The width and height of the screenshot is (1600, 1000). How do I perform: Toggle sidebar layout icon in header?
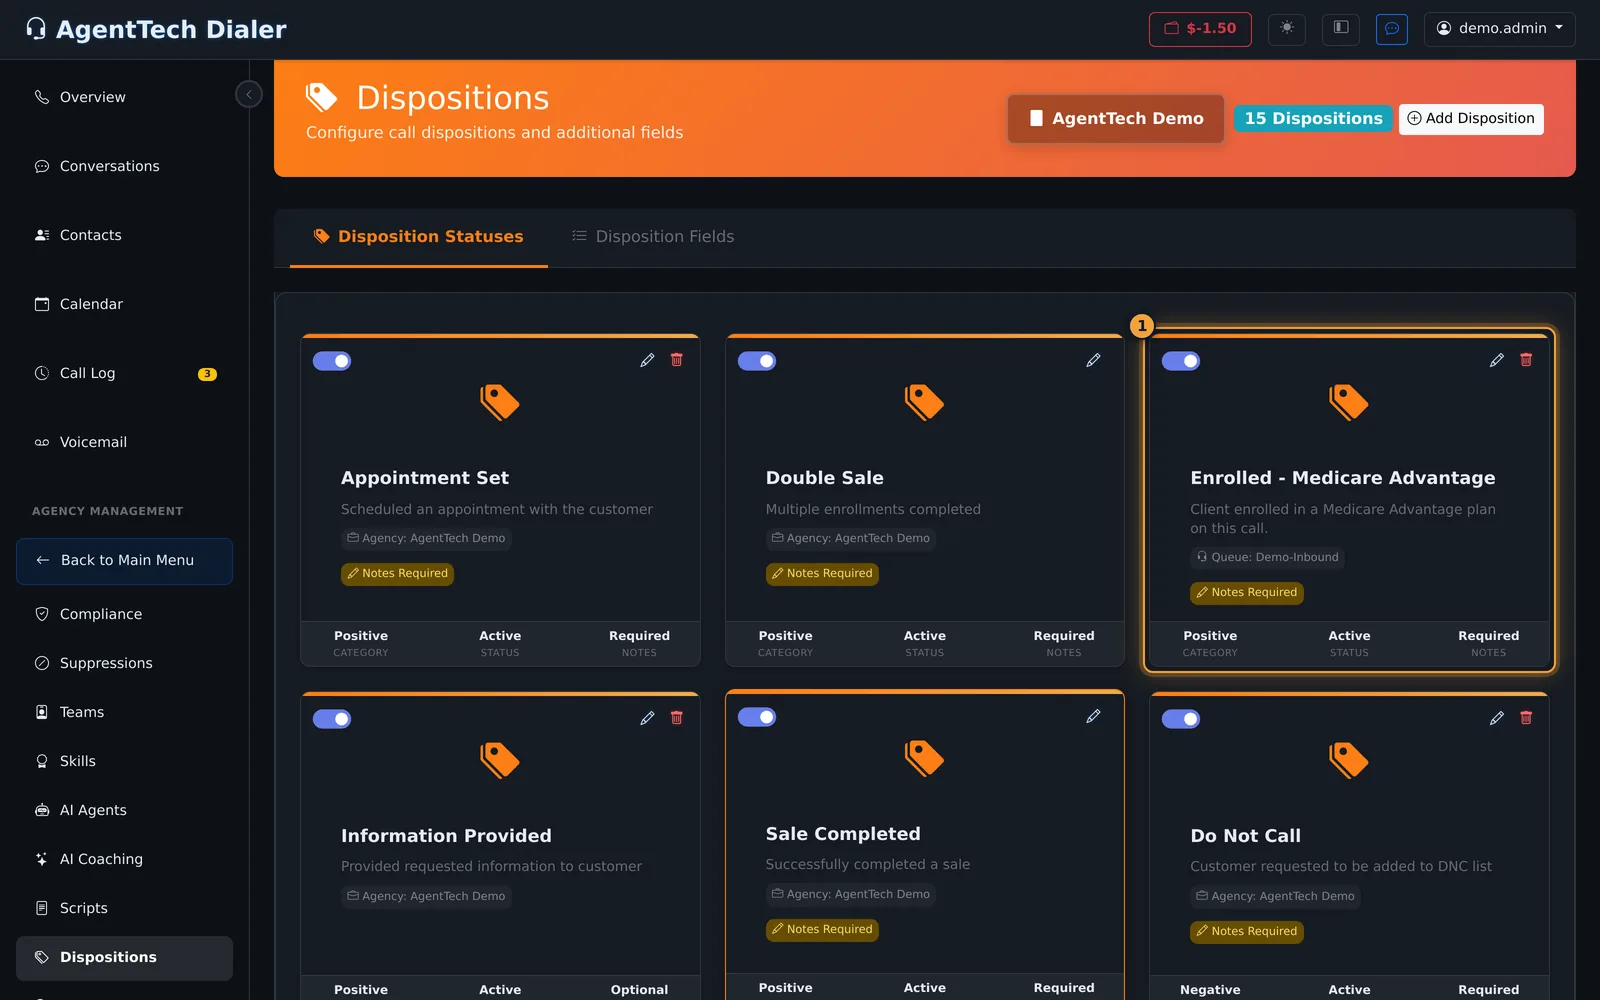tap(1341, 28)
